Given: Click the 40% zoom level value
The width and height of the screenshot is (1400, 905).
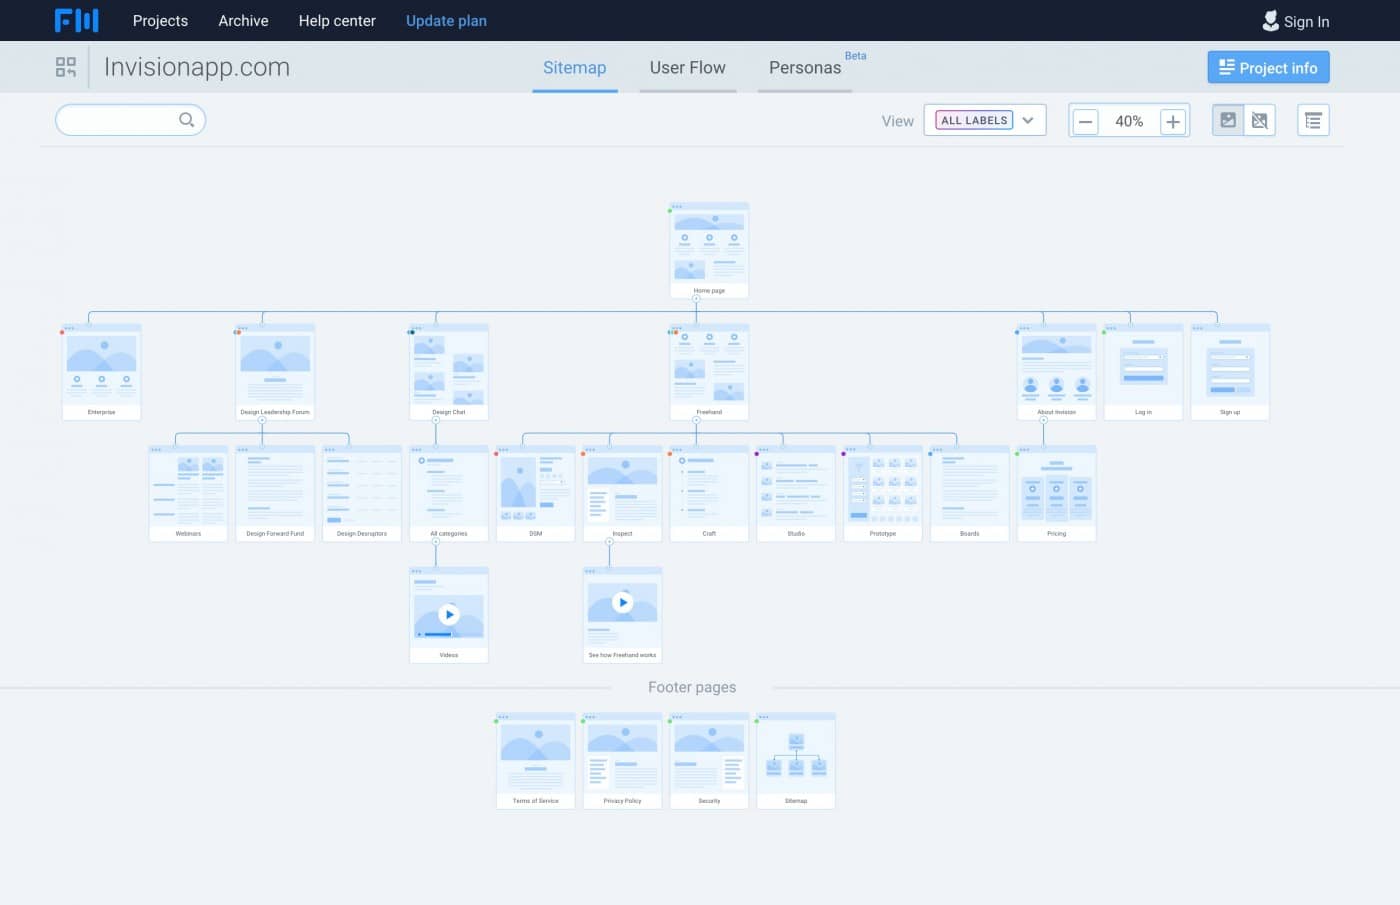Looking at the screenshot, I should click(1129, 121).
